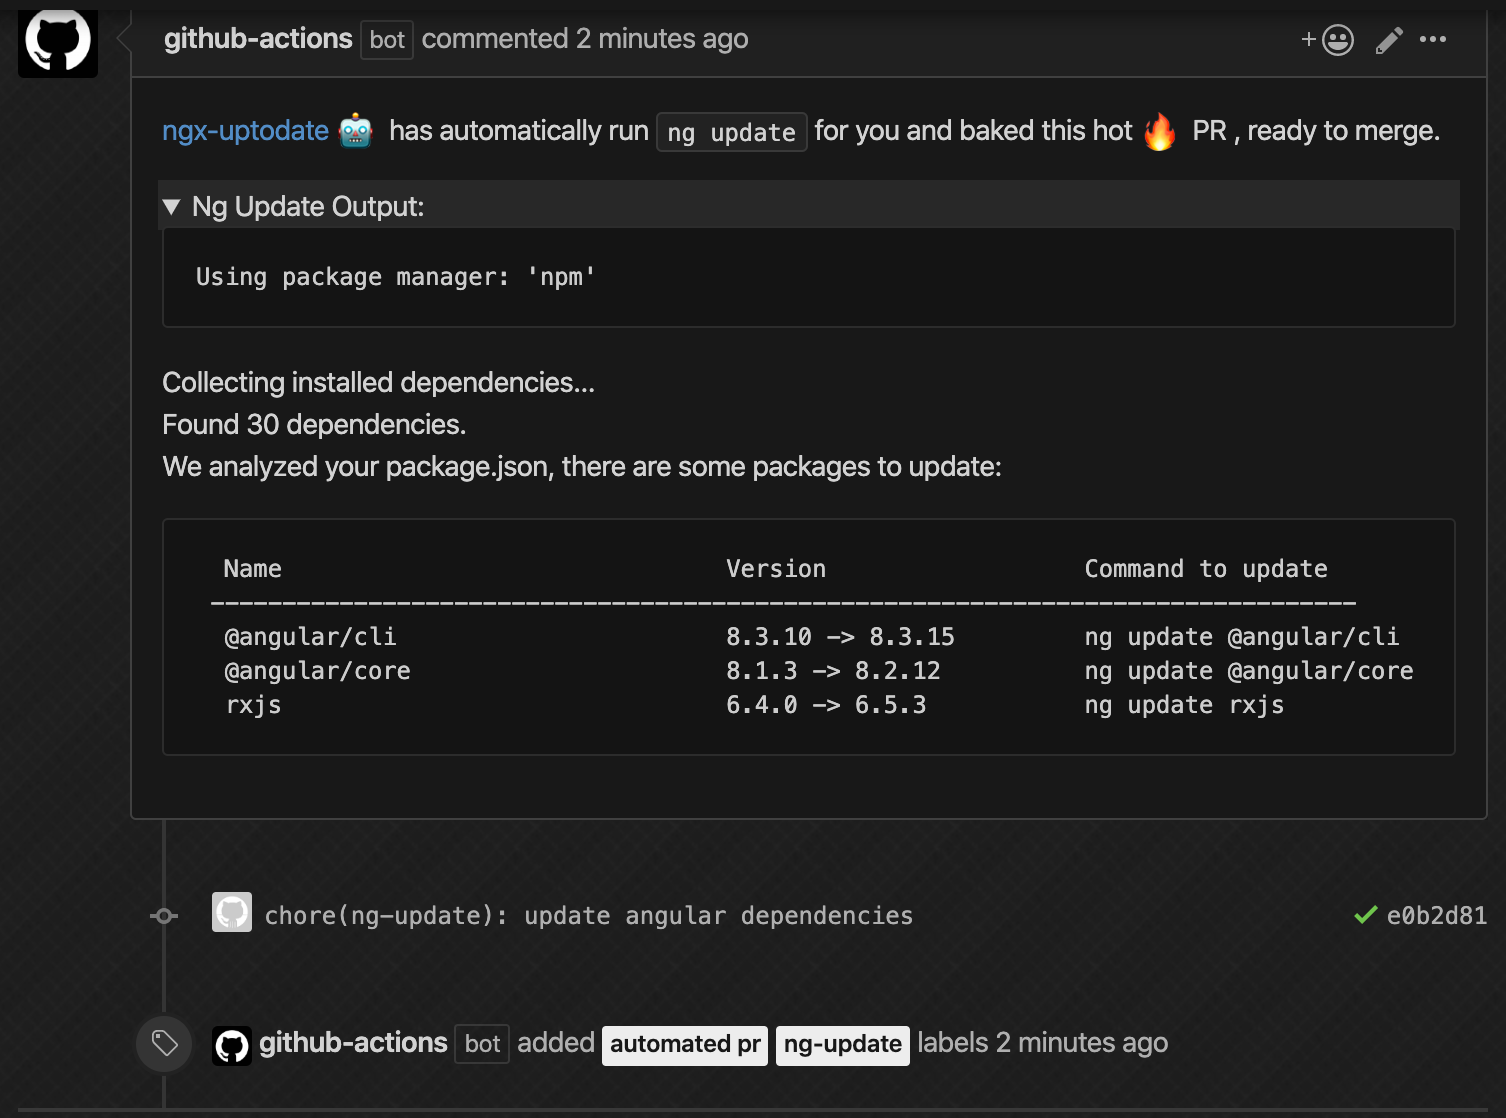Select the commit message chore(ng-update): update angular dependencies
The width and height of the screenshot is (1506, 1118).
[x=588, y=915]
